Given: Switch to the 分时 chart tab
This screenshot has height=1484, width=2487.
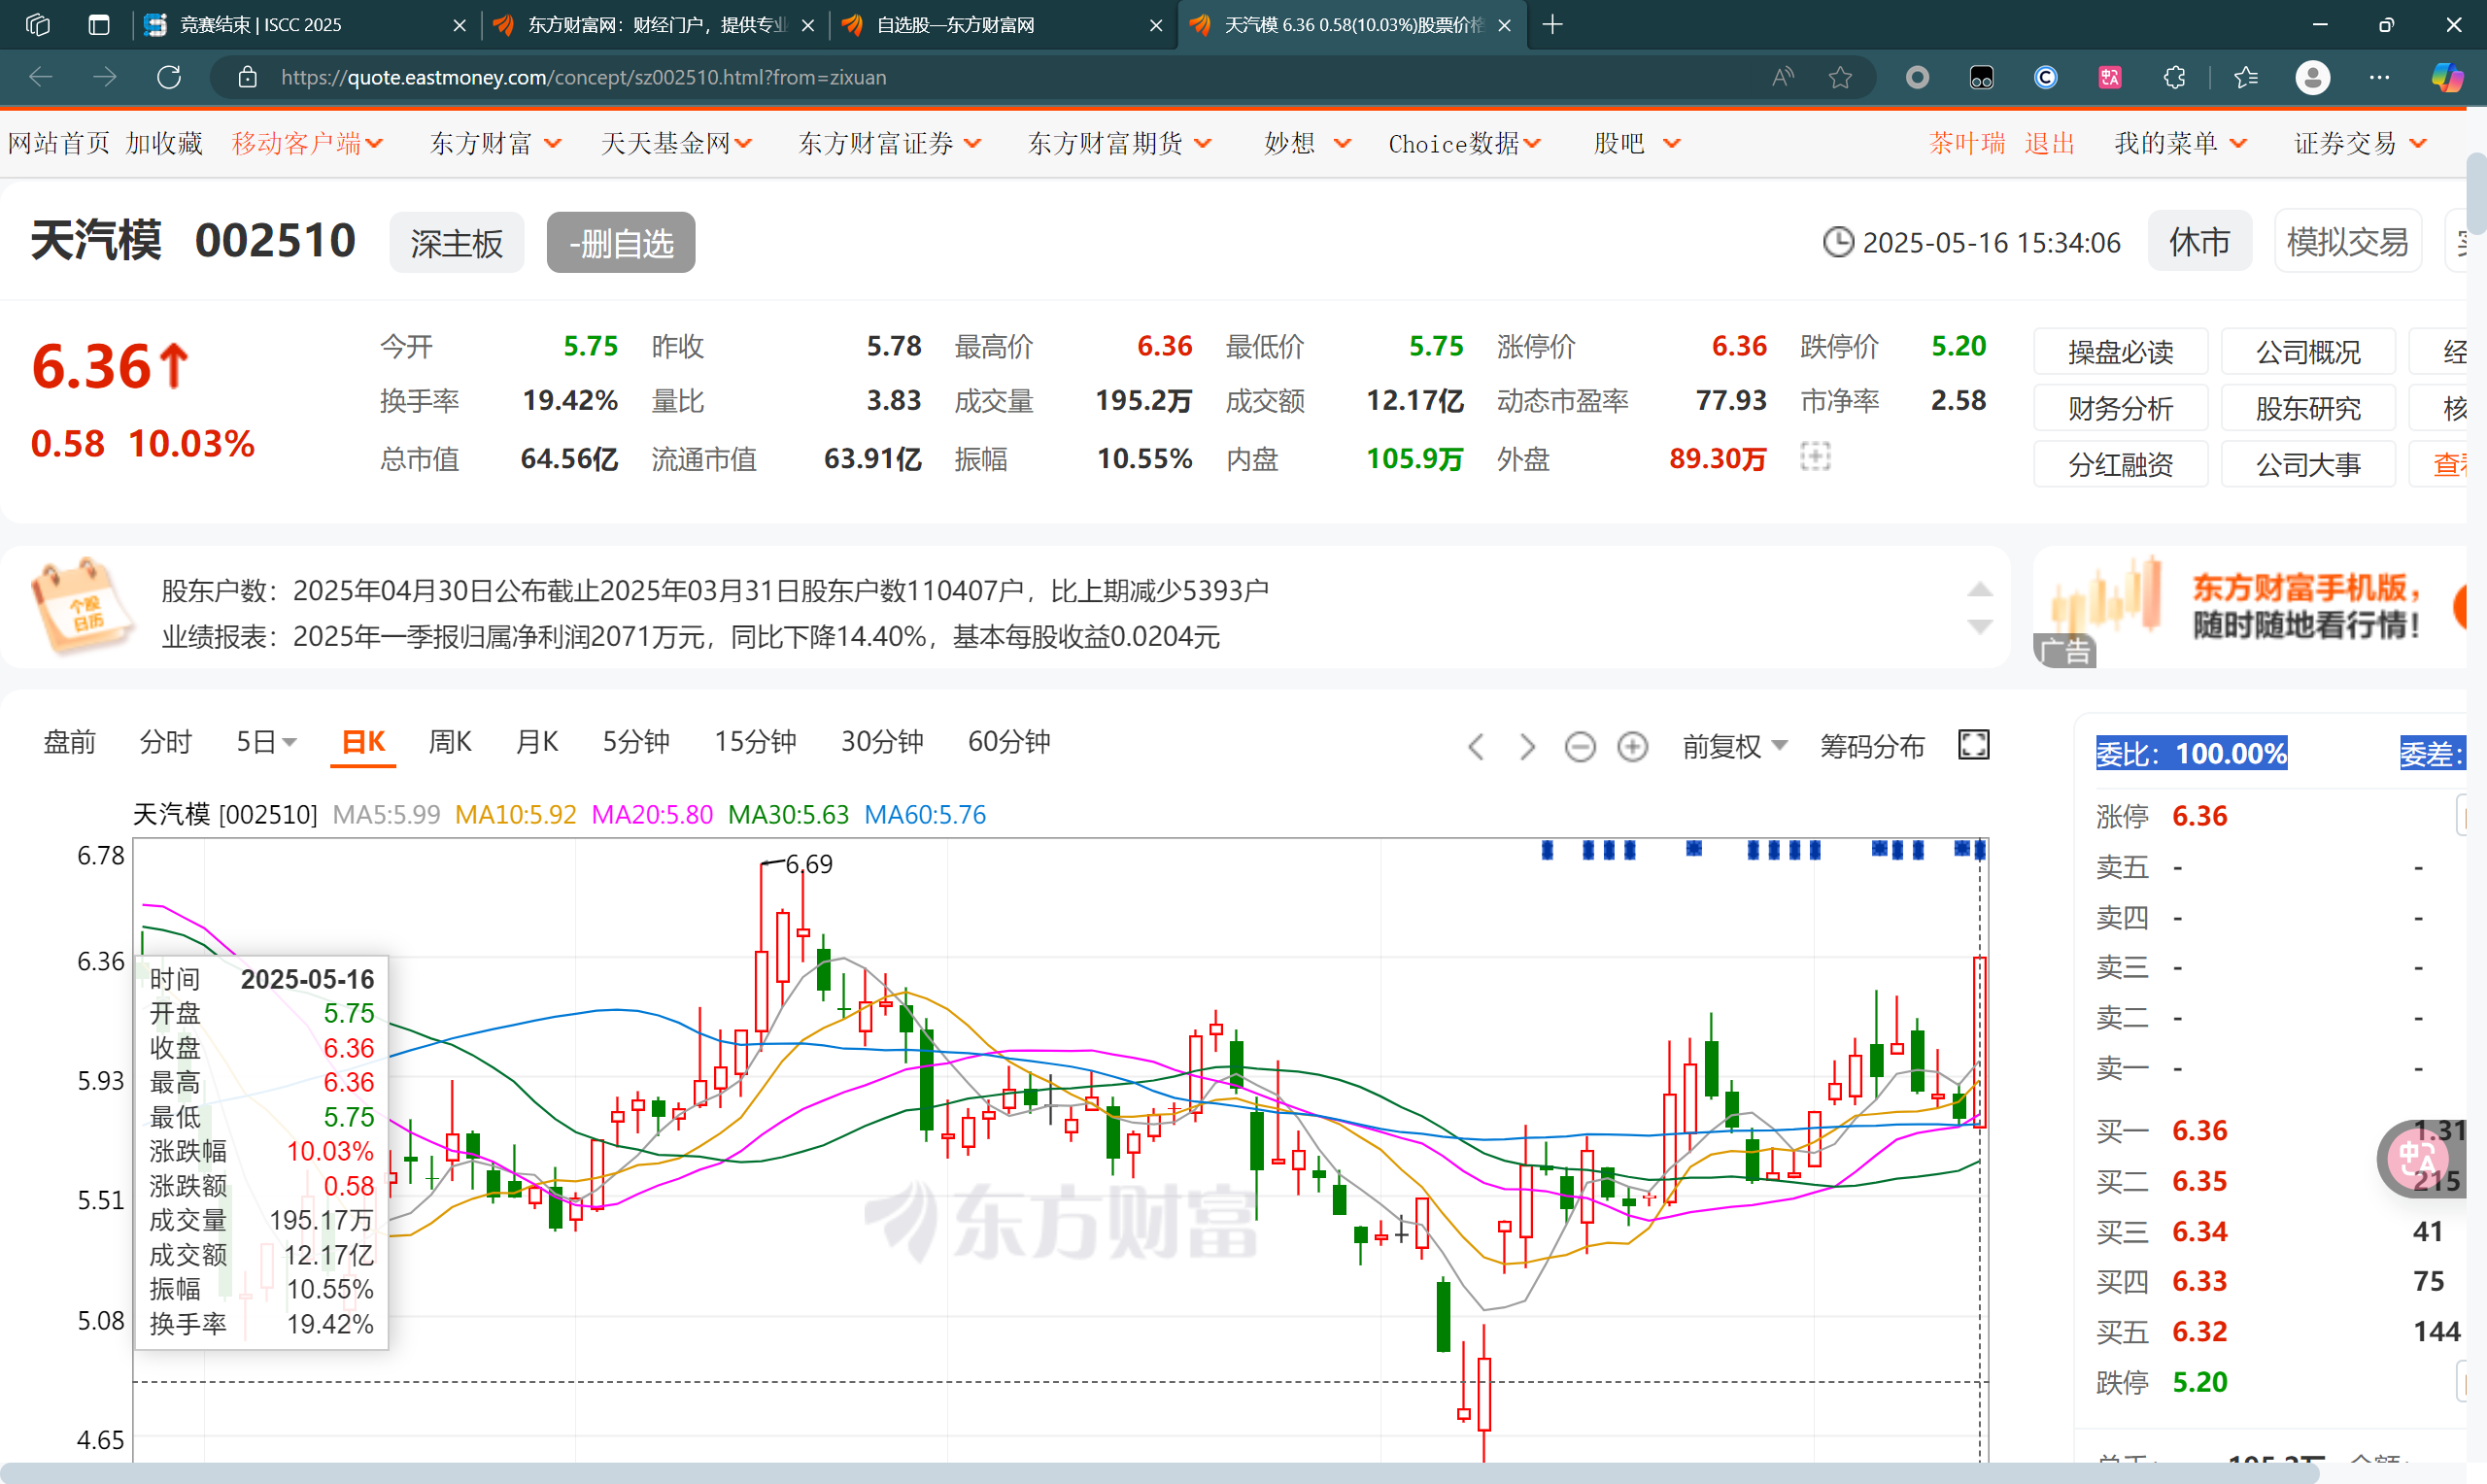Looking at the screenshot, I should point(165,742).
